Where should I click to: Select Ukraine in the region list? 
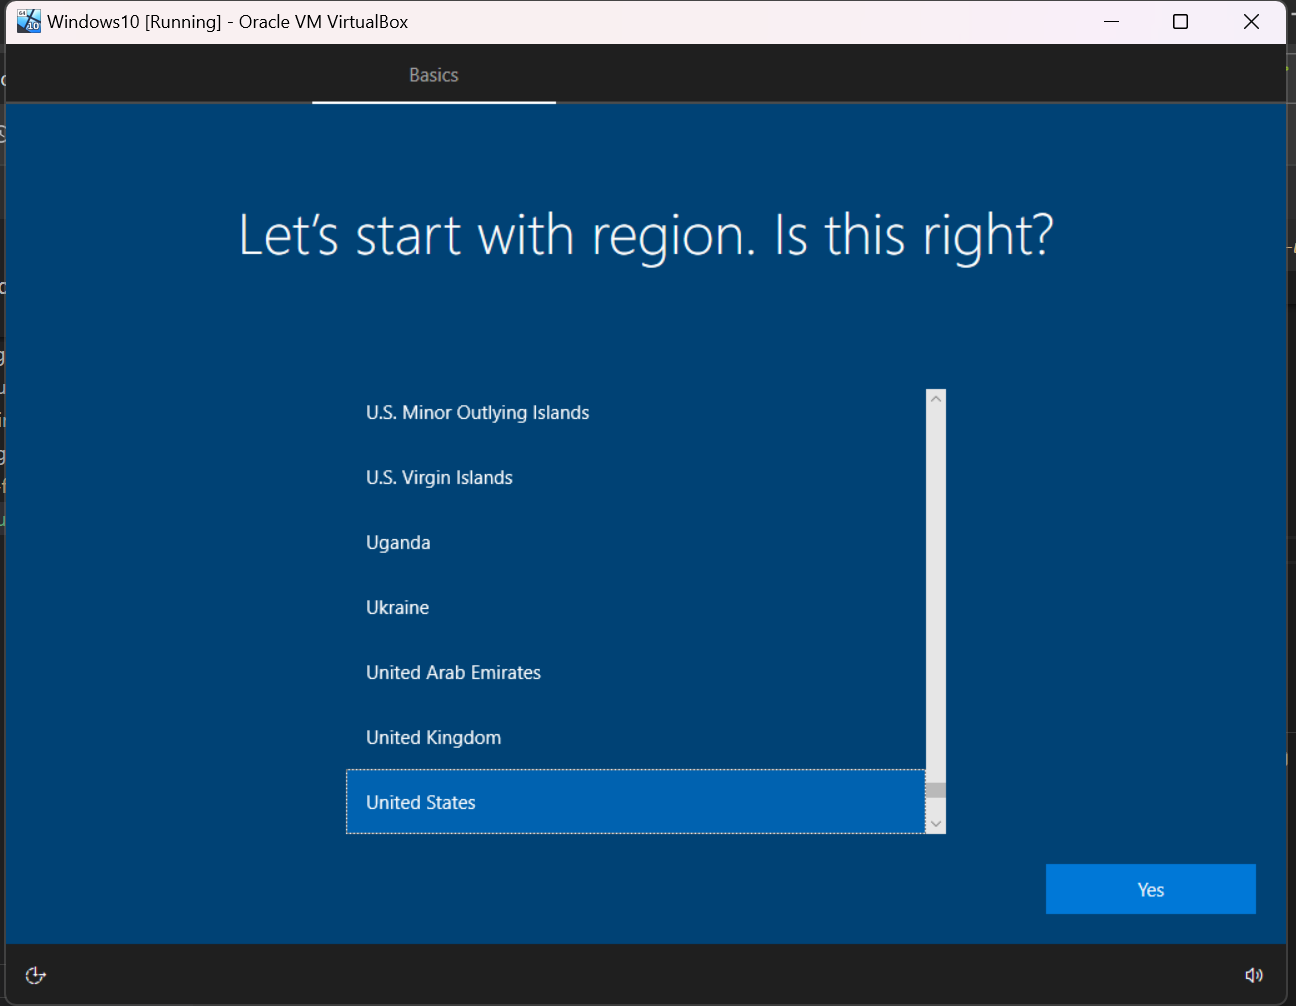(636, 607)
